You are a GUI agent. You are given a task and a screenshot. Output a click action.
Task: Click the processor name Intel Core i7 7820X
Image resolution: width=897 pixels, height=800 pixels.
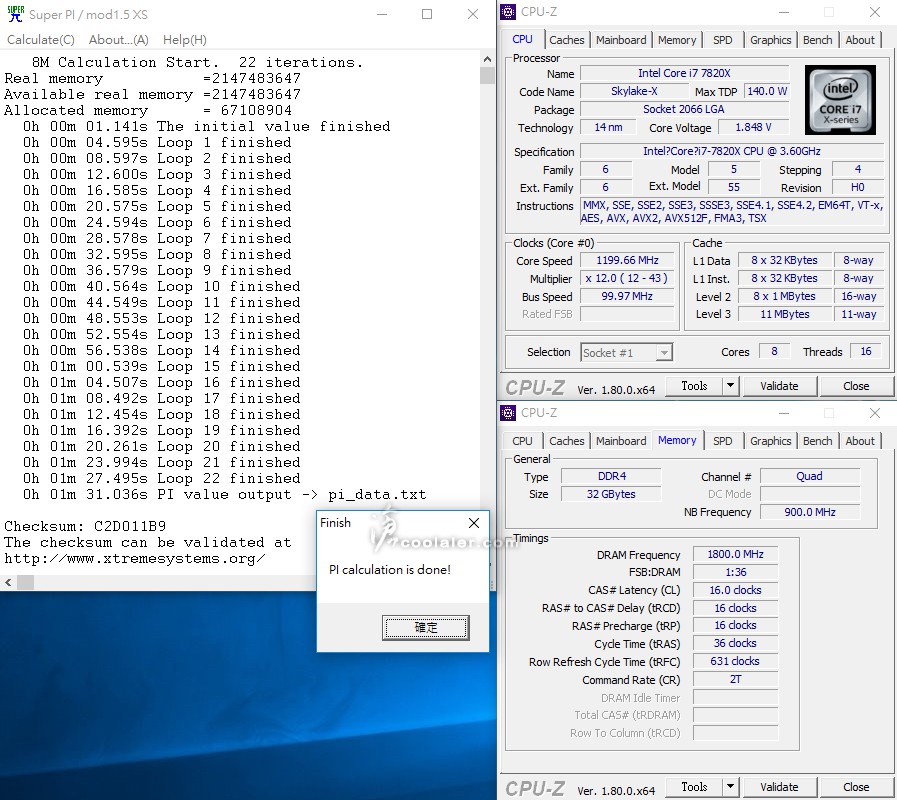pos(684,73)
